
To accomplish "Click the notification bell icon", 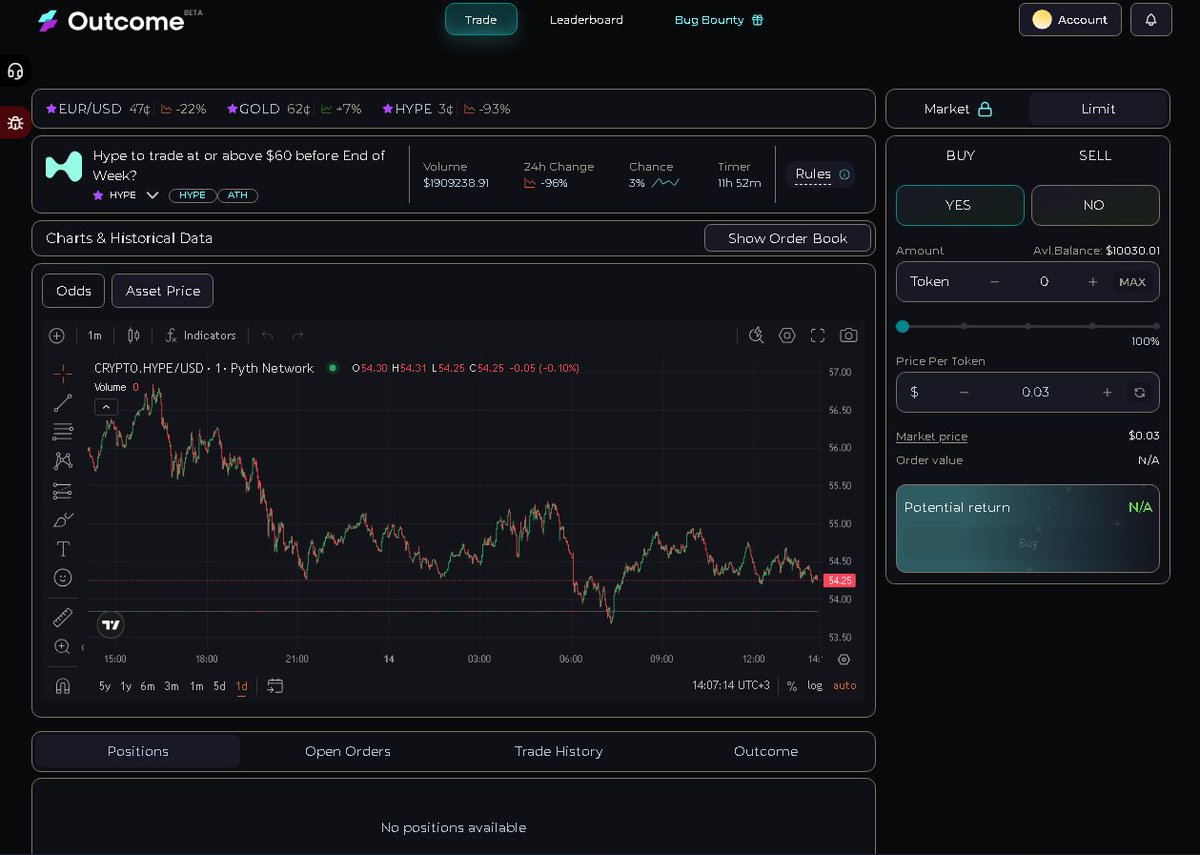I will (1151, 20).
